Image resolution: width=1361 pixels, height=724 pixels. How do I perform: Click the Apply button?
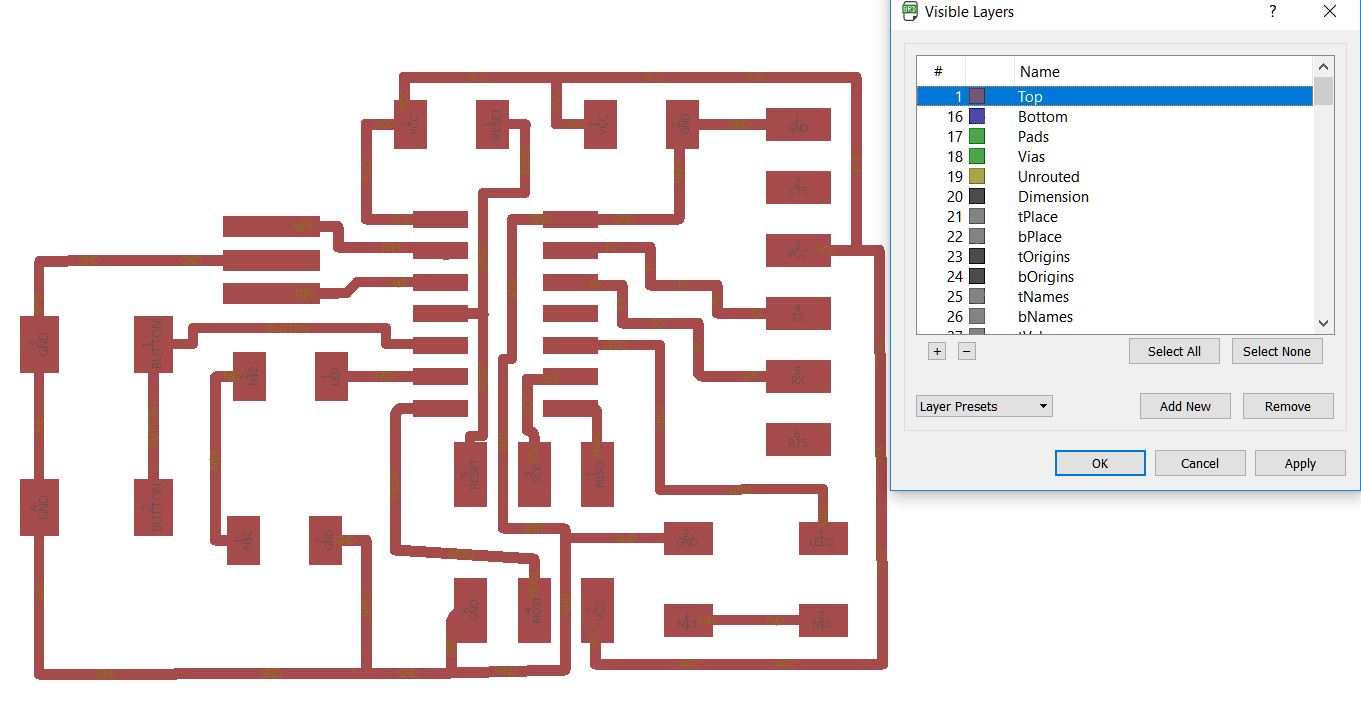(1300, 463)
